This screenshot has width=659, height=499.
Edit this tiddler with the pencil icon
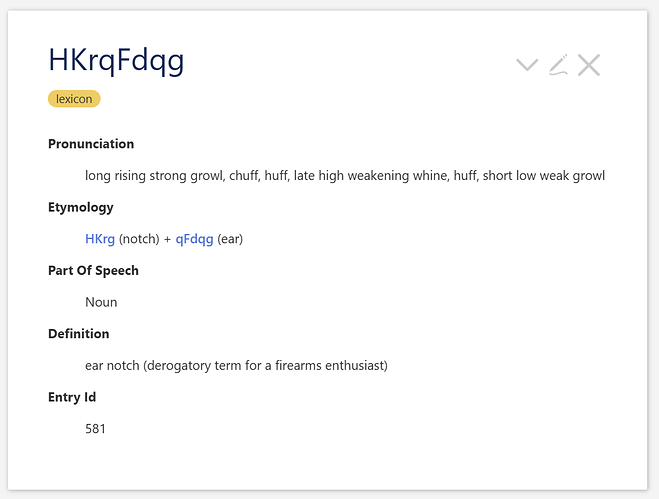coord(558,65)
